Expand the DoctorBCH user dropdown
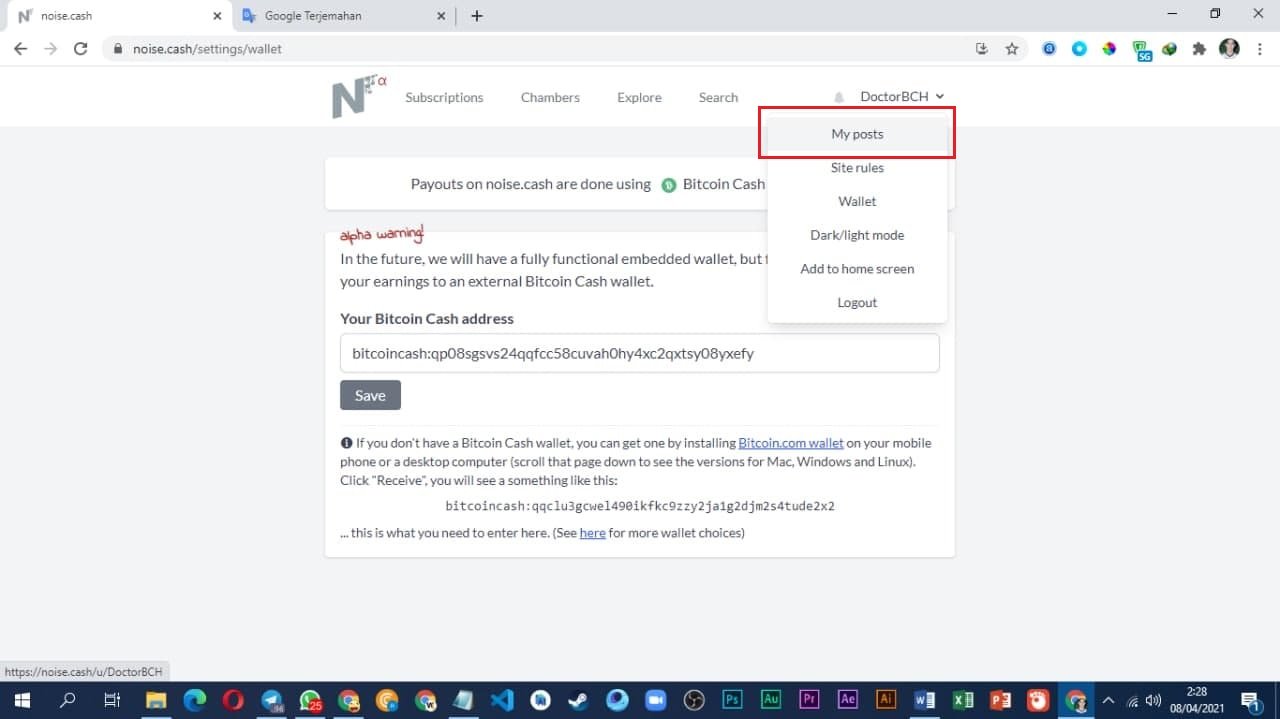Viewport: 1280px width, 719px height. pos(902,97)
